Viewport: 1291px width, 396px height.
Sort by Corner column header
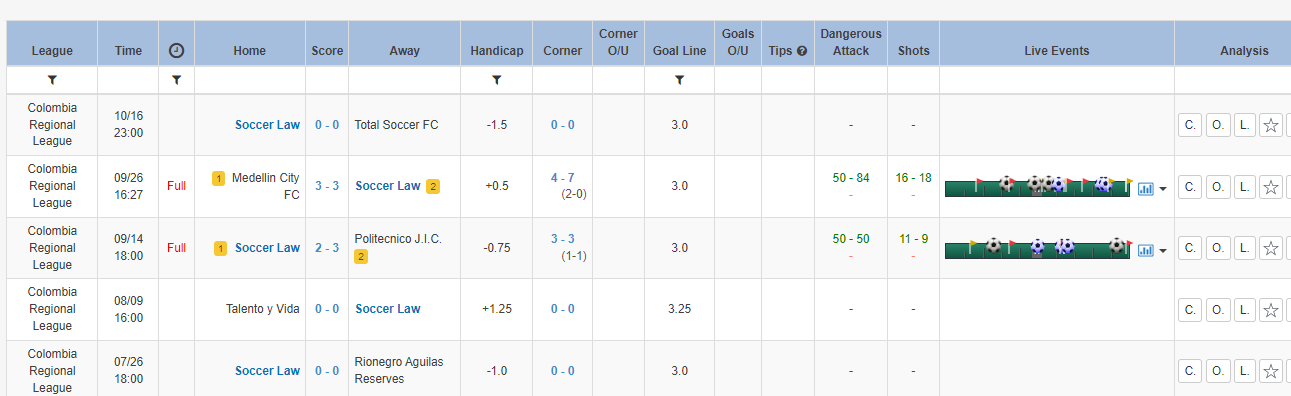coord(562,51)
